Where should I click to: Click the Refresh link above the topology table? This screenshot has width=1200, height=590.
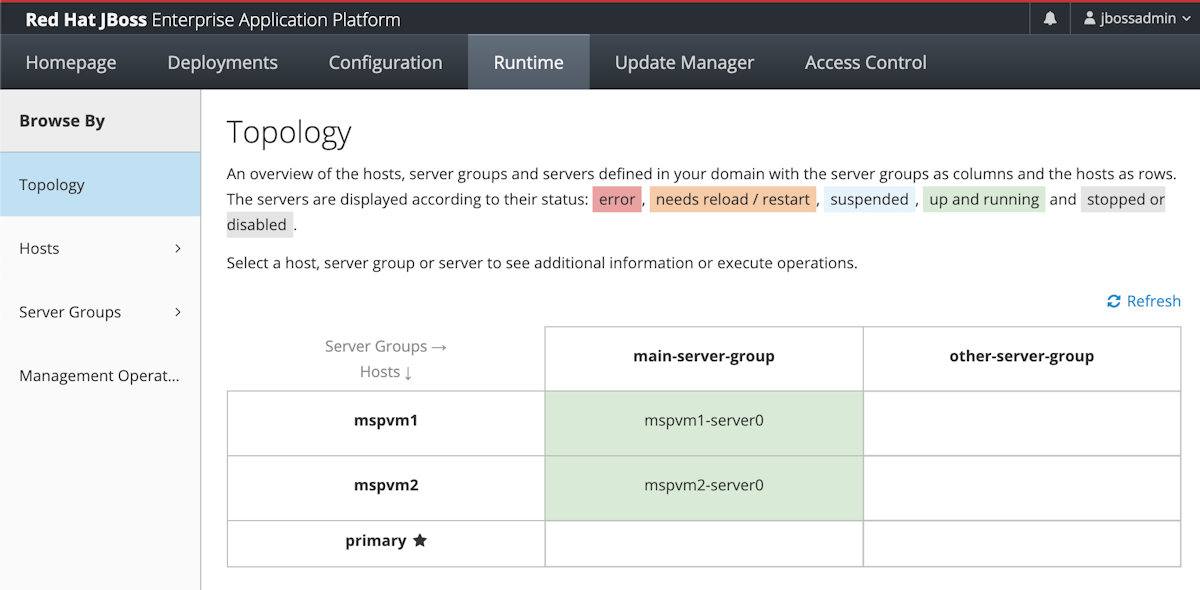(1152, 300)
